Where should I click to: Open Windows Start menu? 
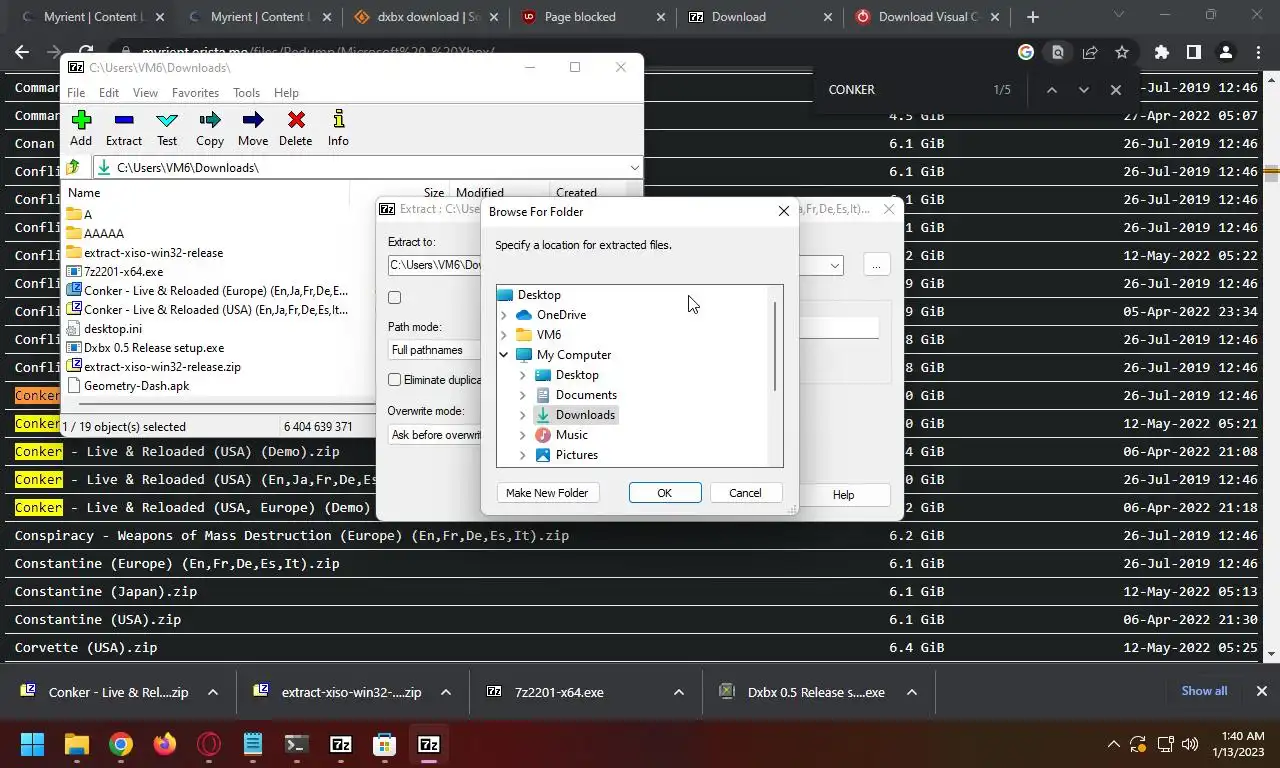[x=33, y=744]
